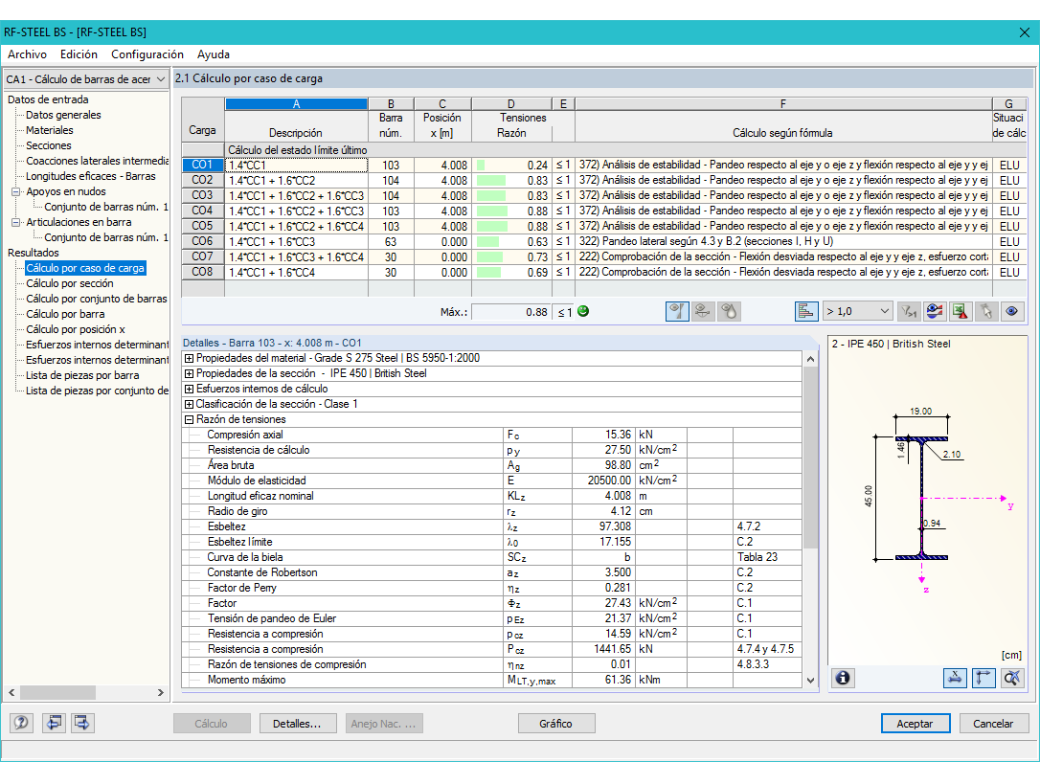The image size is (1040, 782).
Task: Open the Archivo menu
Action: point(27,54)
